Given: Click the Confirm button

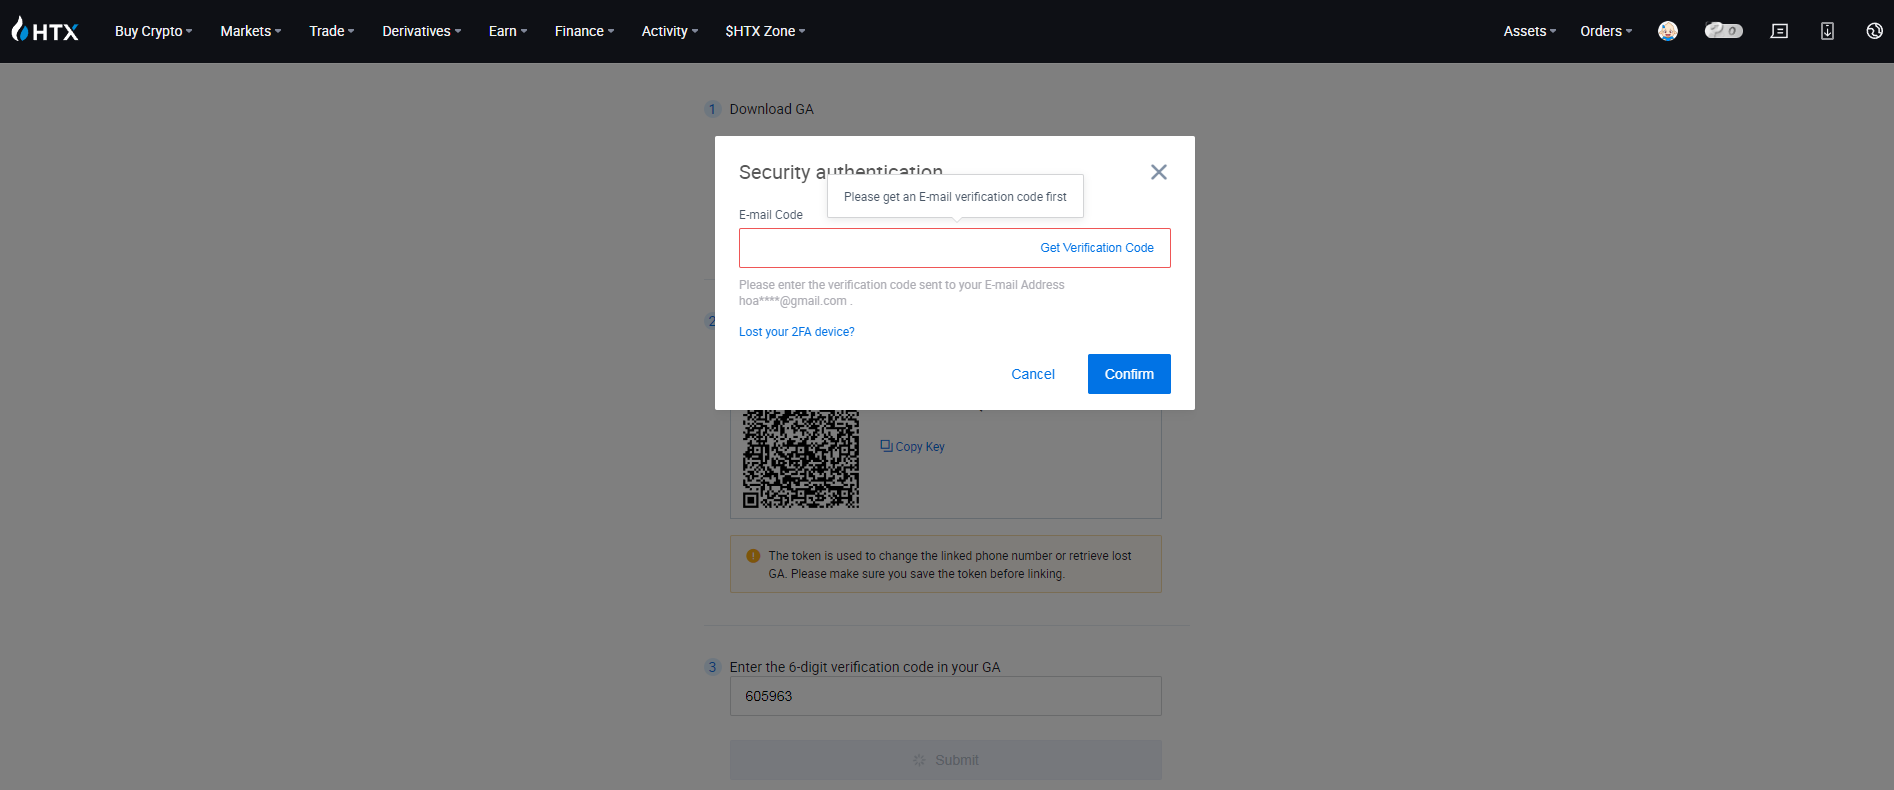Looking at the screenshot, I should click(1129, 374).
